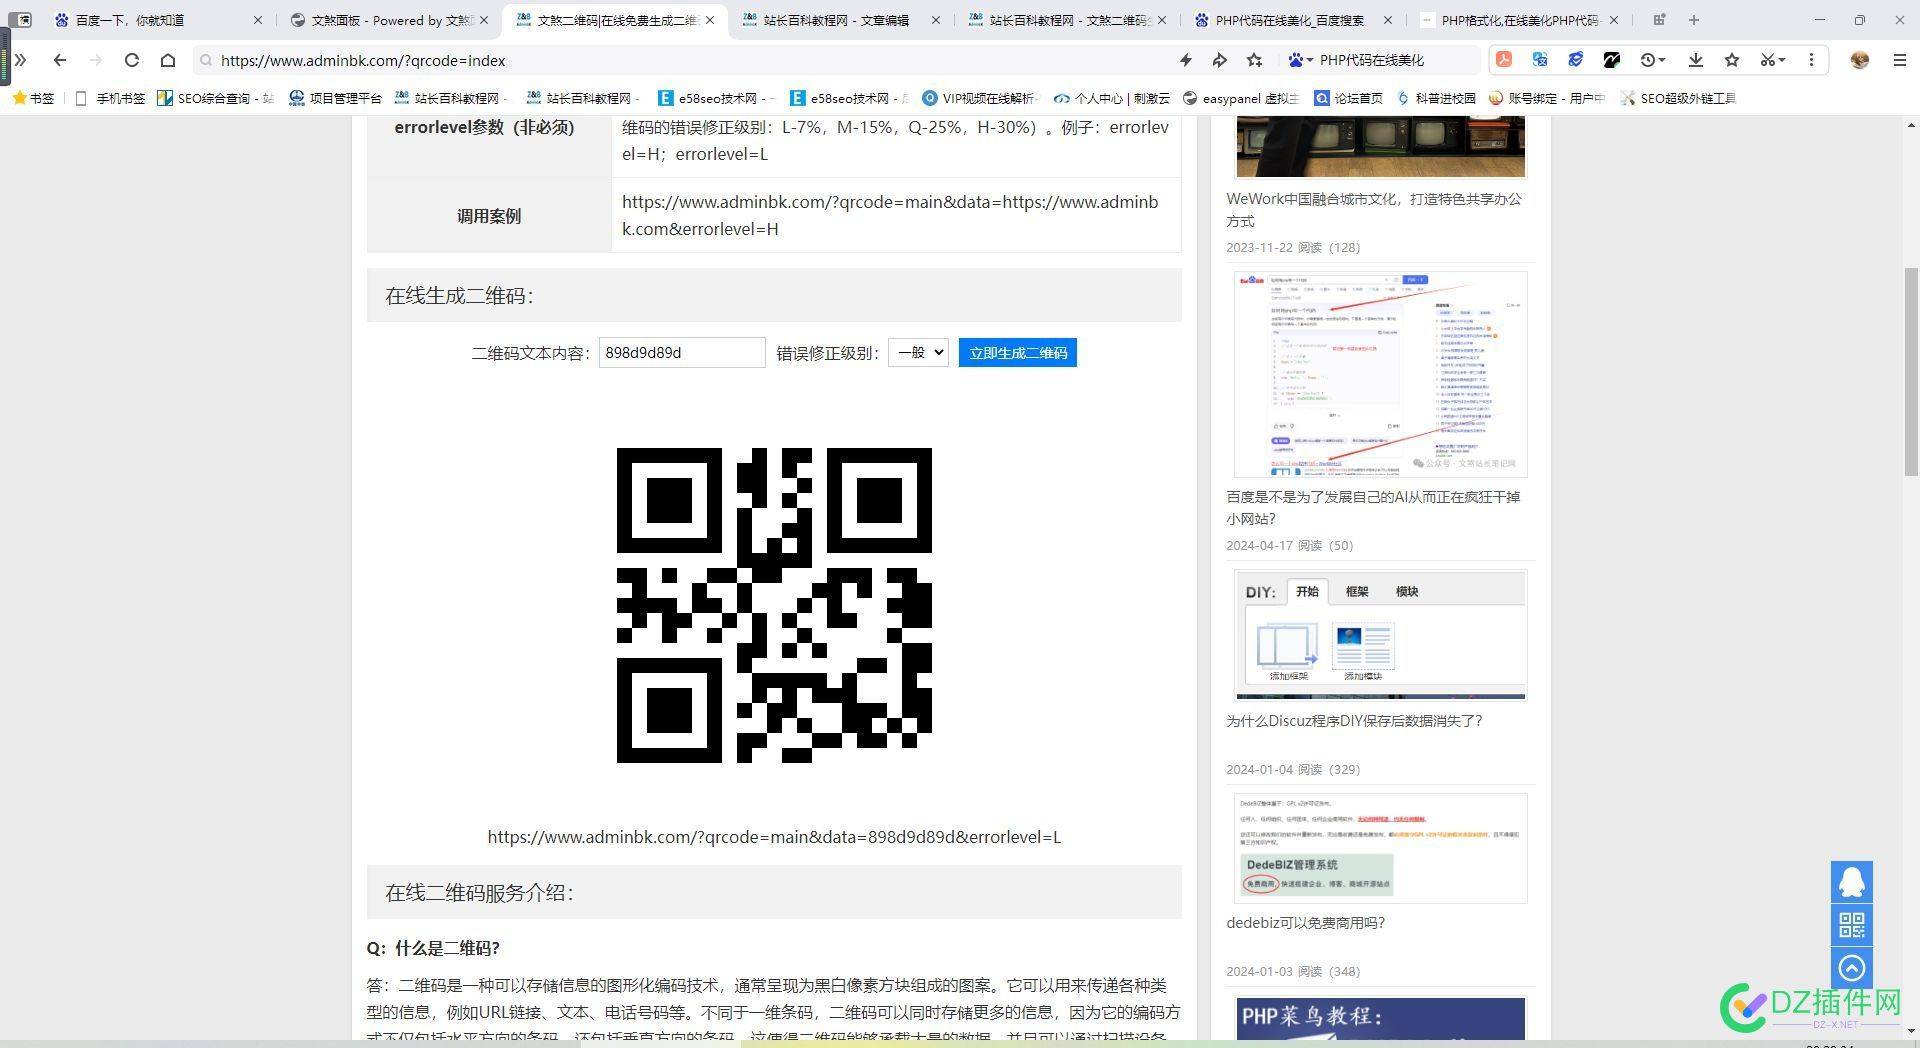Click the share arrow icon in address bar
1920x1048 pixels.
point(1219,60)
